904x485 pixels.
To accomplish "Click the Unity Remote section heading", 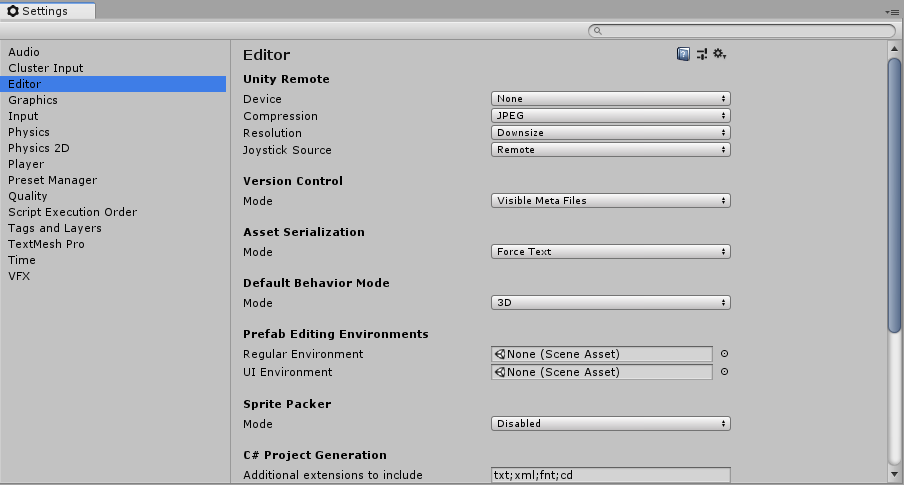I will tap(286, 79).
